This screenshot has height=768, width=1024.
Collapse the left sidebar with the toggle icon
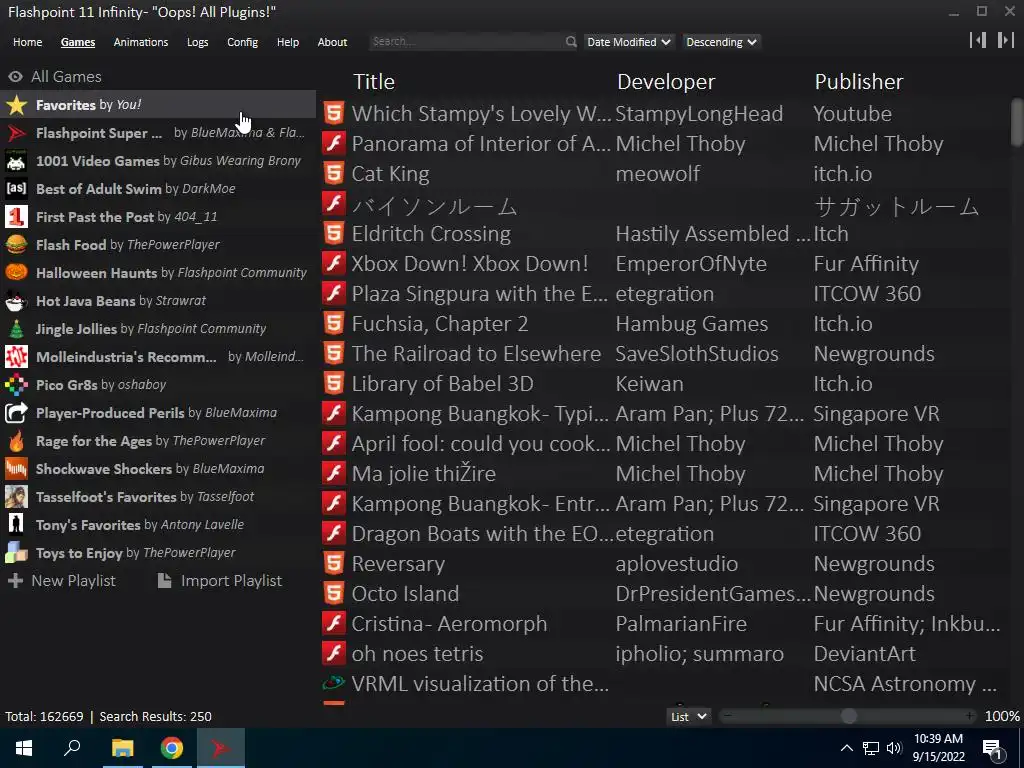(x=978, y=40)
